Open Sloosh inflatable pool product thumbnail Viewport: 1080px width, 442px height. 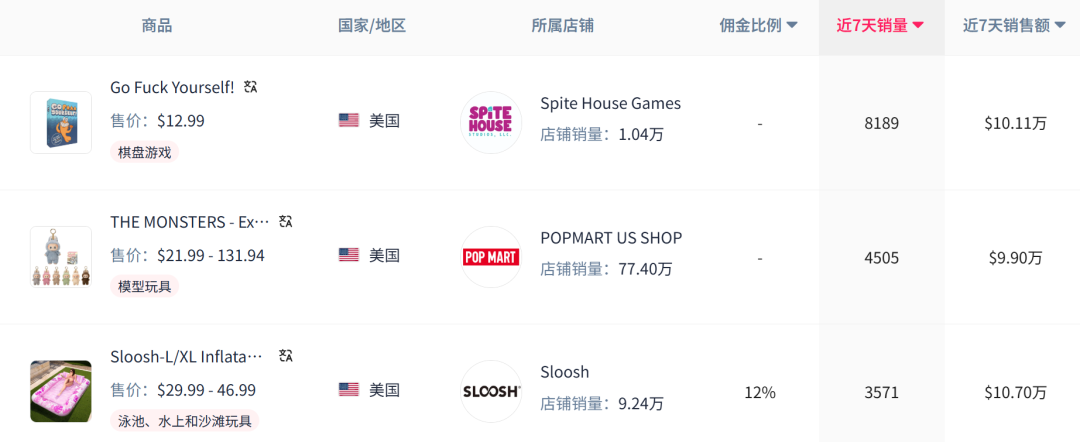tap(61, 391)
